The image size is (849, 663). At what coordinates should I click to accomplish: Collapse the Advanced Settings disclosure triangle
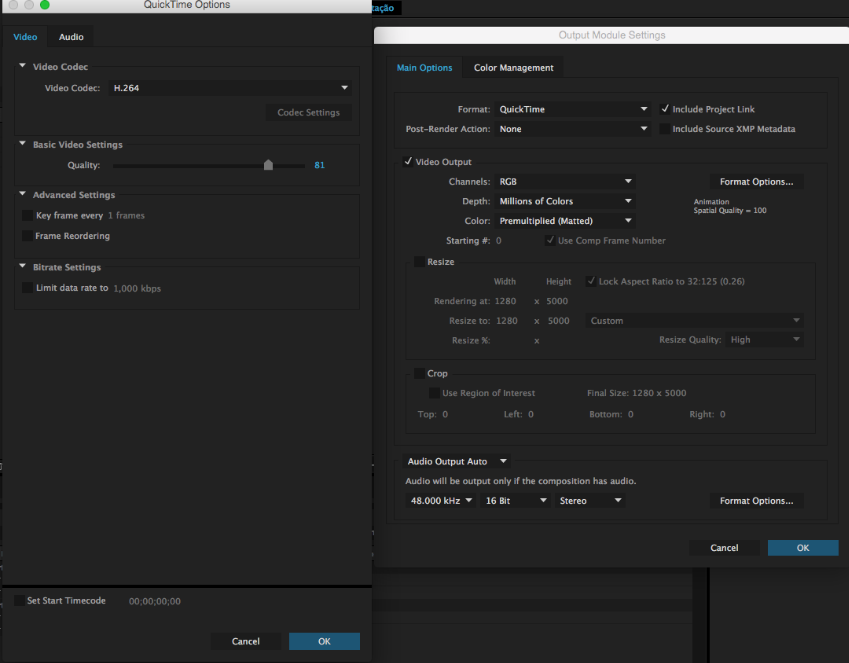tap(22, 193)
